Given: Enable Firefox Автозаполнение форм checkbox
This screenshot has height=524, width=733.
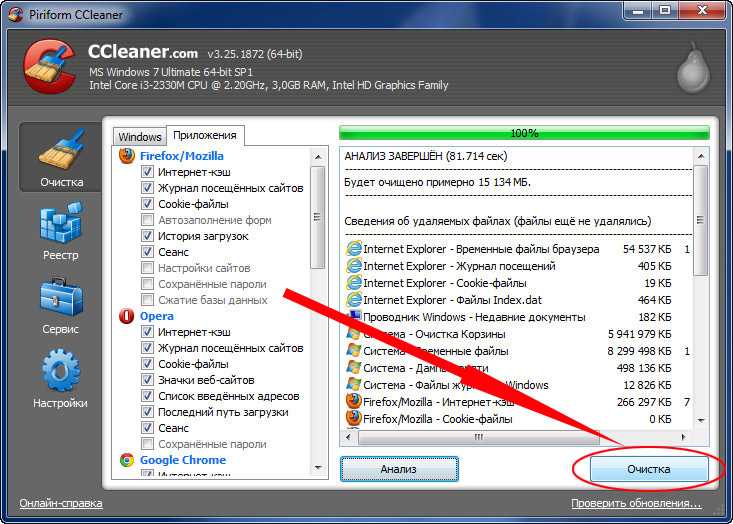Looking at the screenshot, I should (147, 220).
